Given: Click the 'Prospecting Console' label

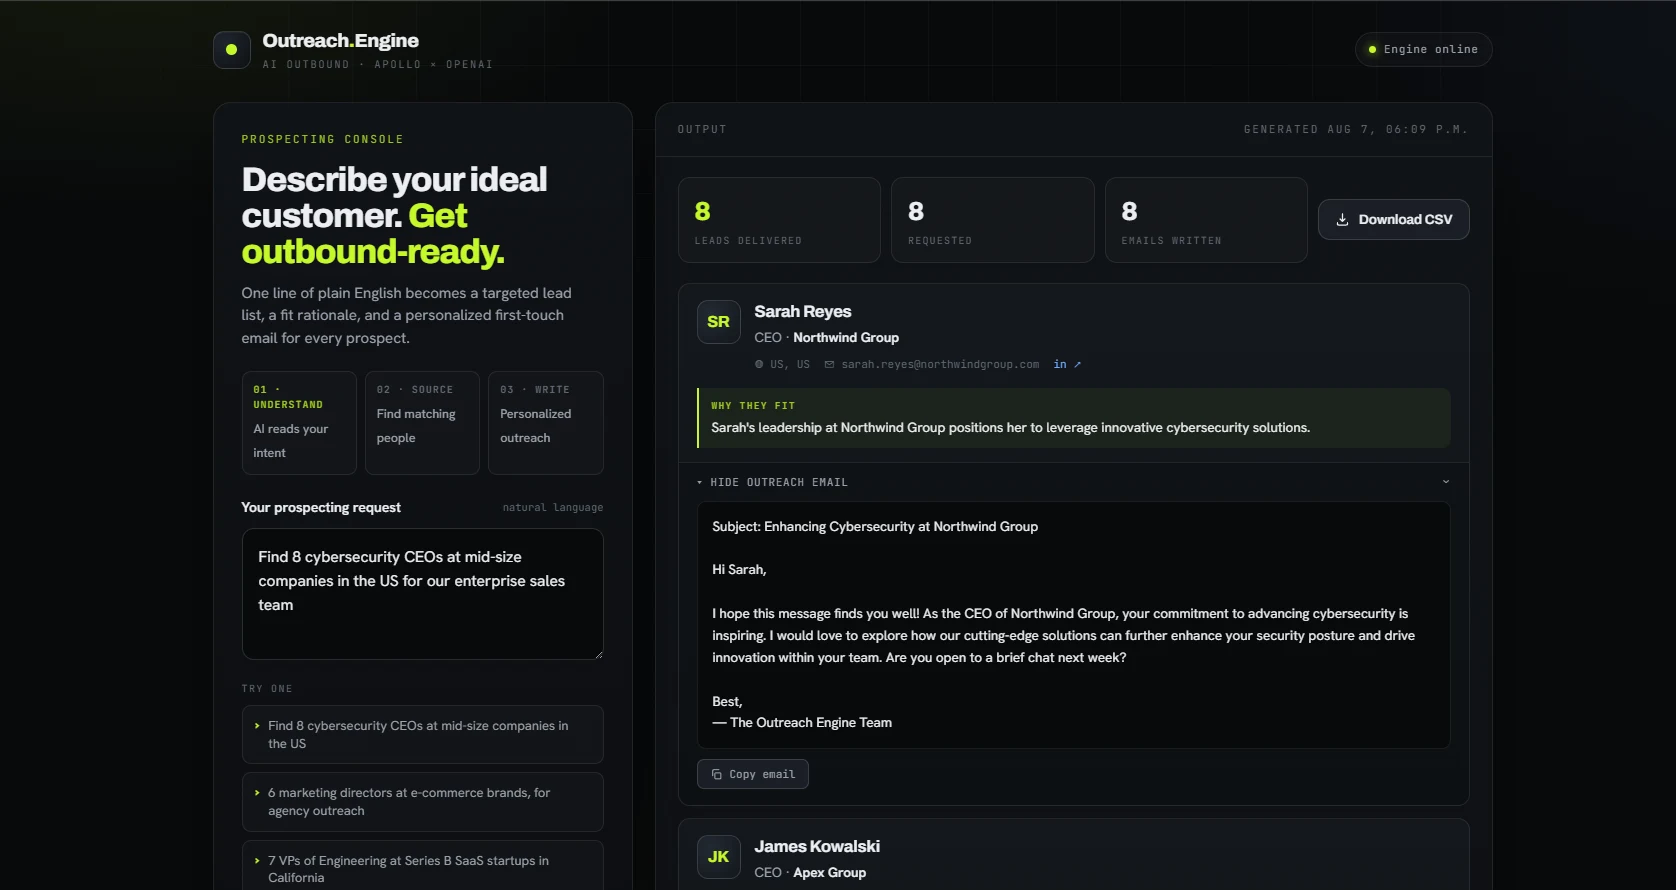Looking at the screenshot, I should point(322,140).
